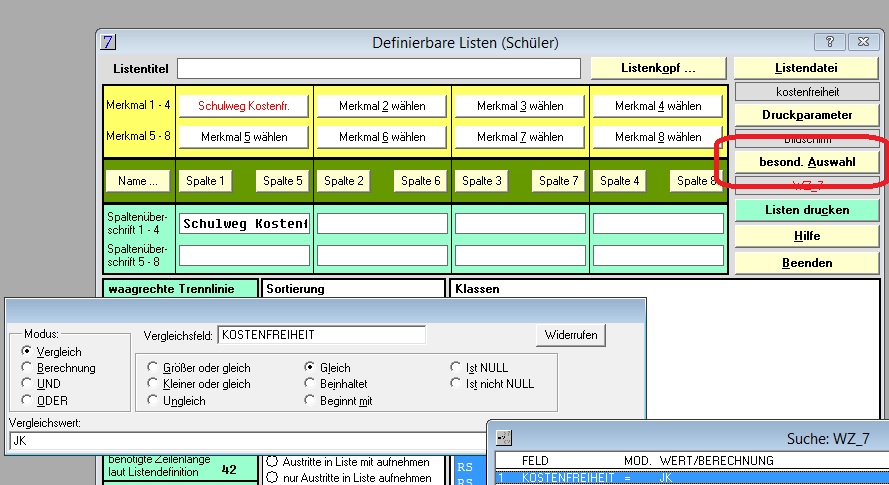
Task: Click the Spalte 6 button
Action: point(421,181)
